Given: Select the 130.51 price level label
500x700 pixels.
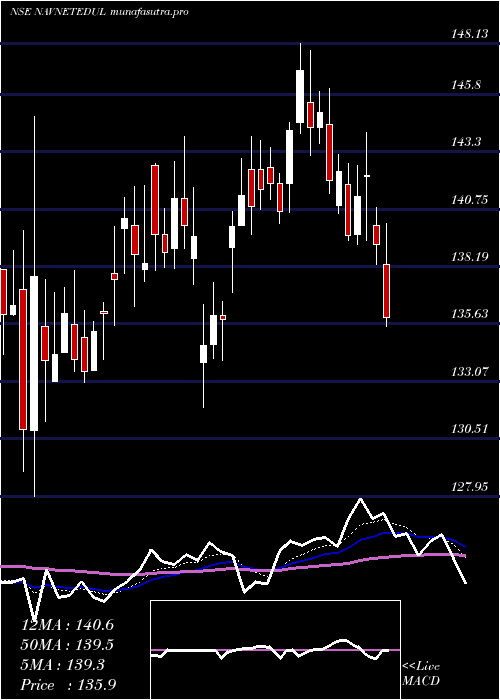Looking at the screenshot, I should click(x=469, y=429).
